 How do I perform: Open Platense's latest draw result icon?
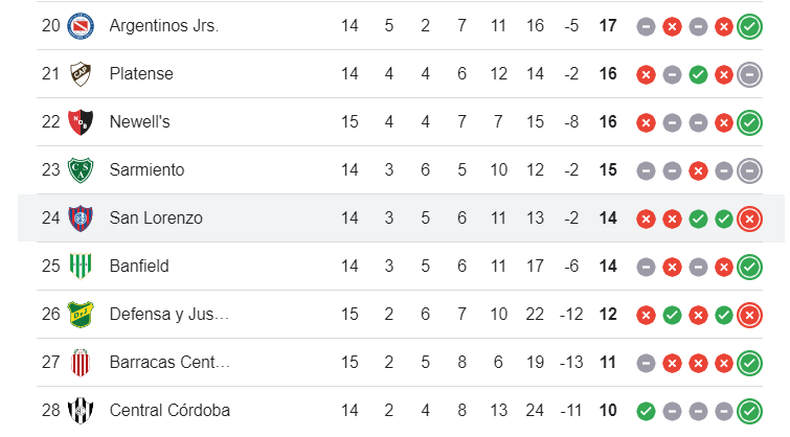pyautogui.click(x=750, y=75)
